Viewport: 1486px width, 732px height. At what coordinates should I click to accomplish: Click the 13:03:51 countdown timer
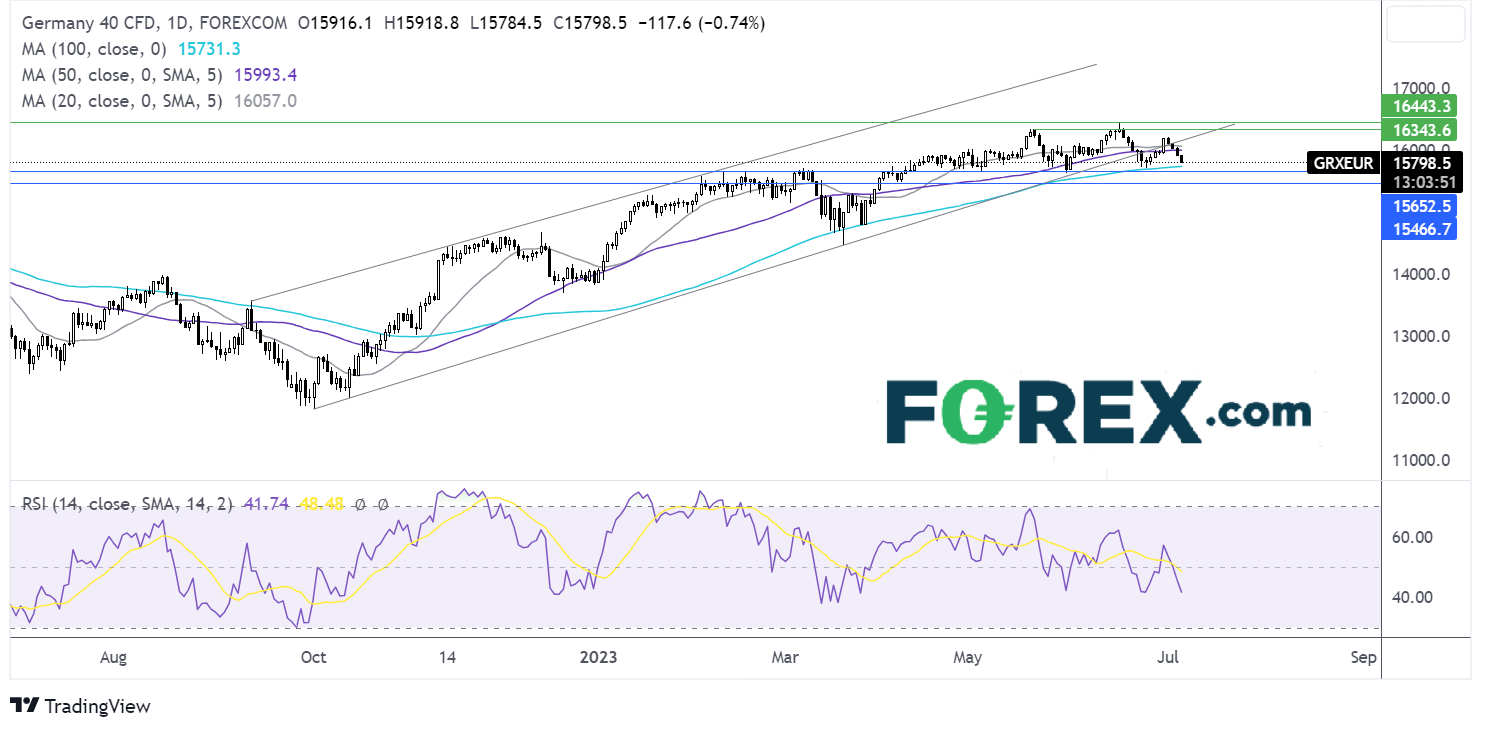(1420, 183)
